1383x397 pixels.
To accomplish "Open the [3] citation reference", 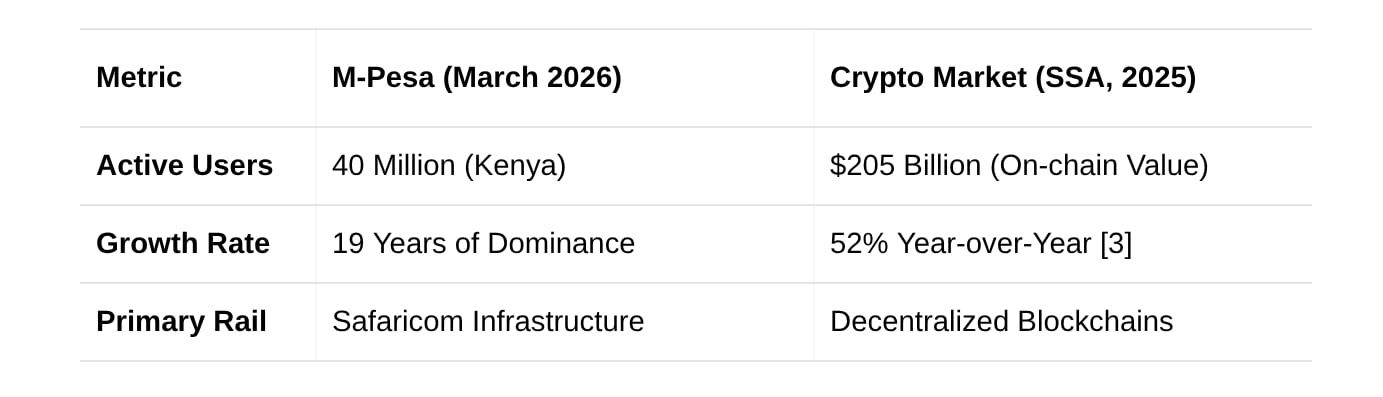I will [x=1116, y=244].
